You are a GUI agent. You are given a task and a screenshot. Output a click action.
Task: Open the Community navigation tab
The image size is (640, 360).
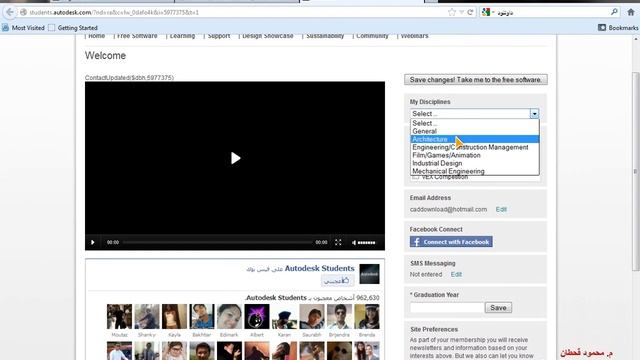[x=372, y=36]
